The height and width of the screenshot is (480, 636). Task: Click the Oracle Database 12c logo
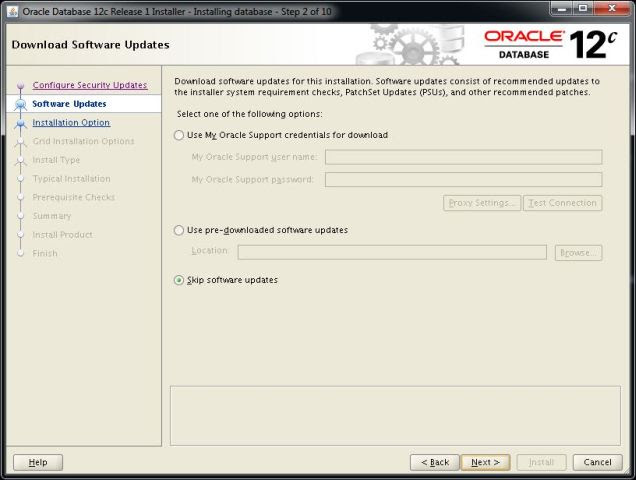click(550, 45)
